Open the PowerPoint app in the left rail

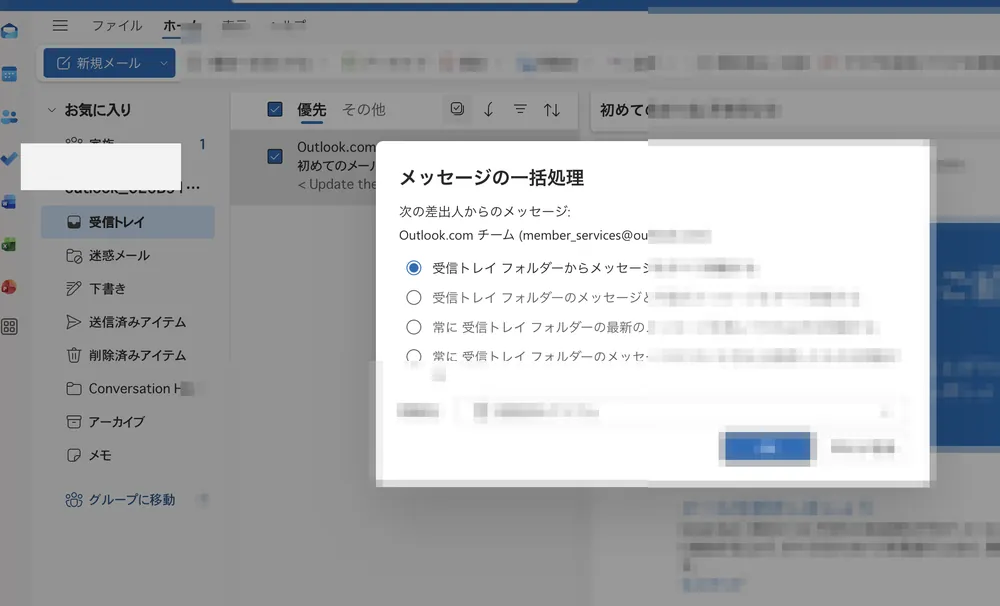click(x=9, y=287)
